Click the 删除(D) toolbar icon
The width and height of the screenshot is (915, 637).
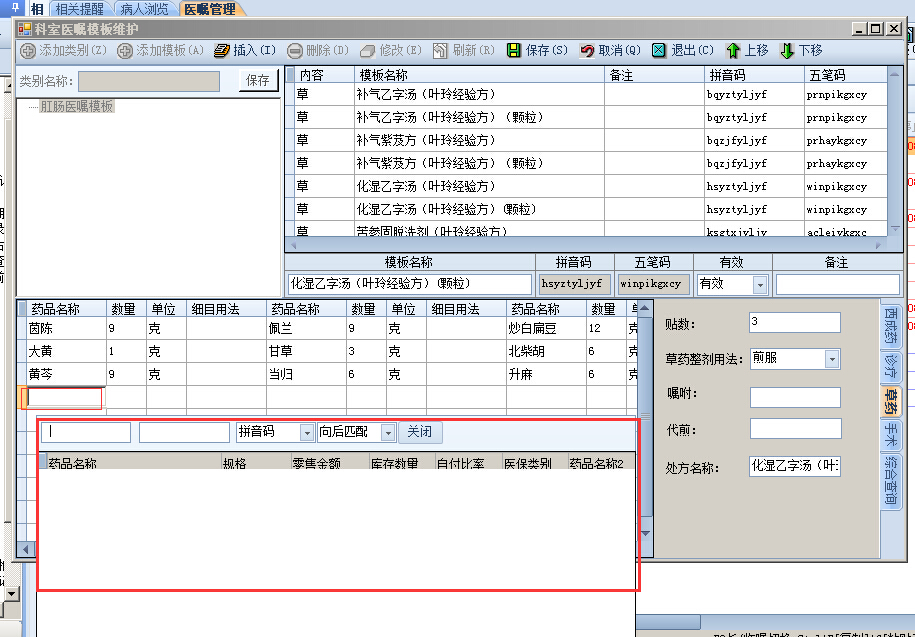click(x=295, y=51)
